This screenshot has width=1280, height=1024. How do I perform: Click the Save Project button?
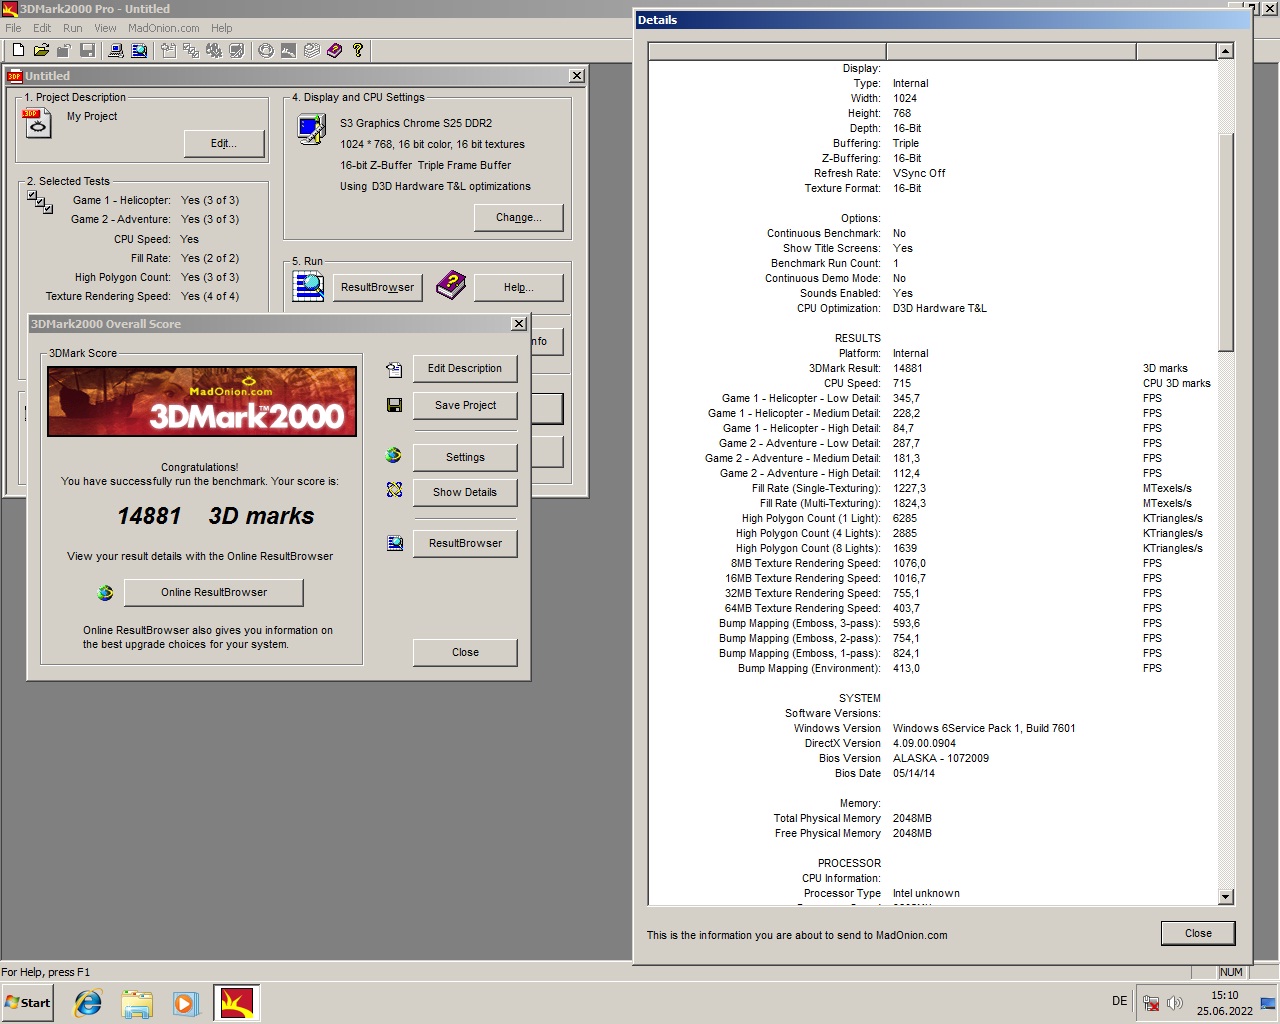coord(465,405)
